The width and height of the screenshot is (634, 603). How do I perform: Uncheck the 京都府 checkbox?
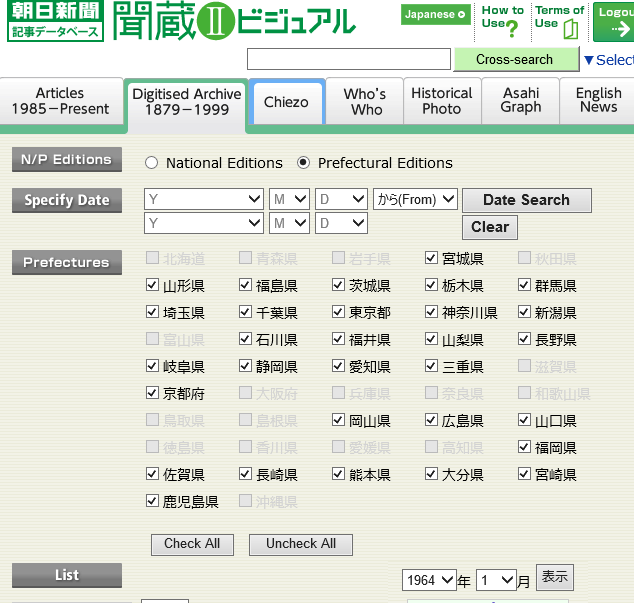click(x=152, y=392)
